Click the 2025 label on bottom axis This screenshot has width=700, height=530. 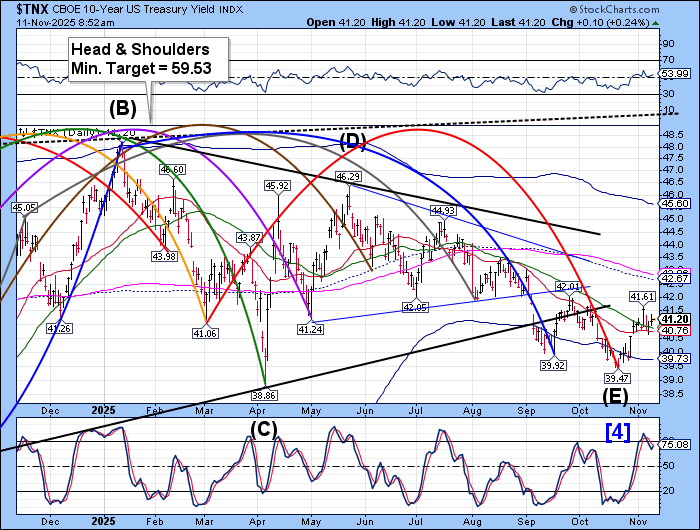pyautogui.click(x=102, y=521)
